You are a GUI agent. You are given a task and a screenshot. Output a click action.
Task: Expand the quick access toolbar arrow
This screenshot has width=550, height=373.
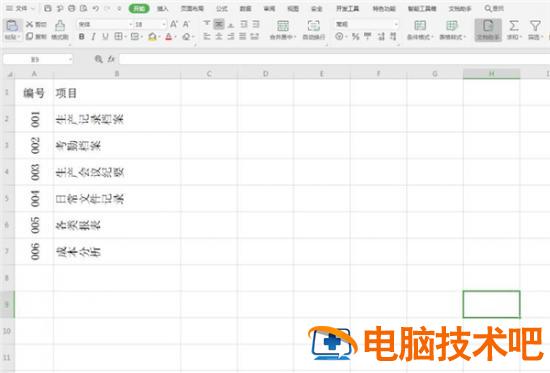pyautogui.click(x=119, y=8)
